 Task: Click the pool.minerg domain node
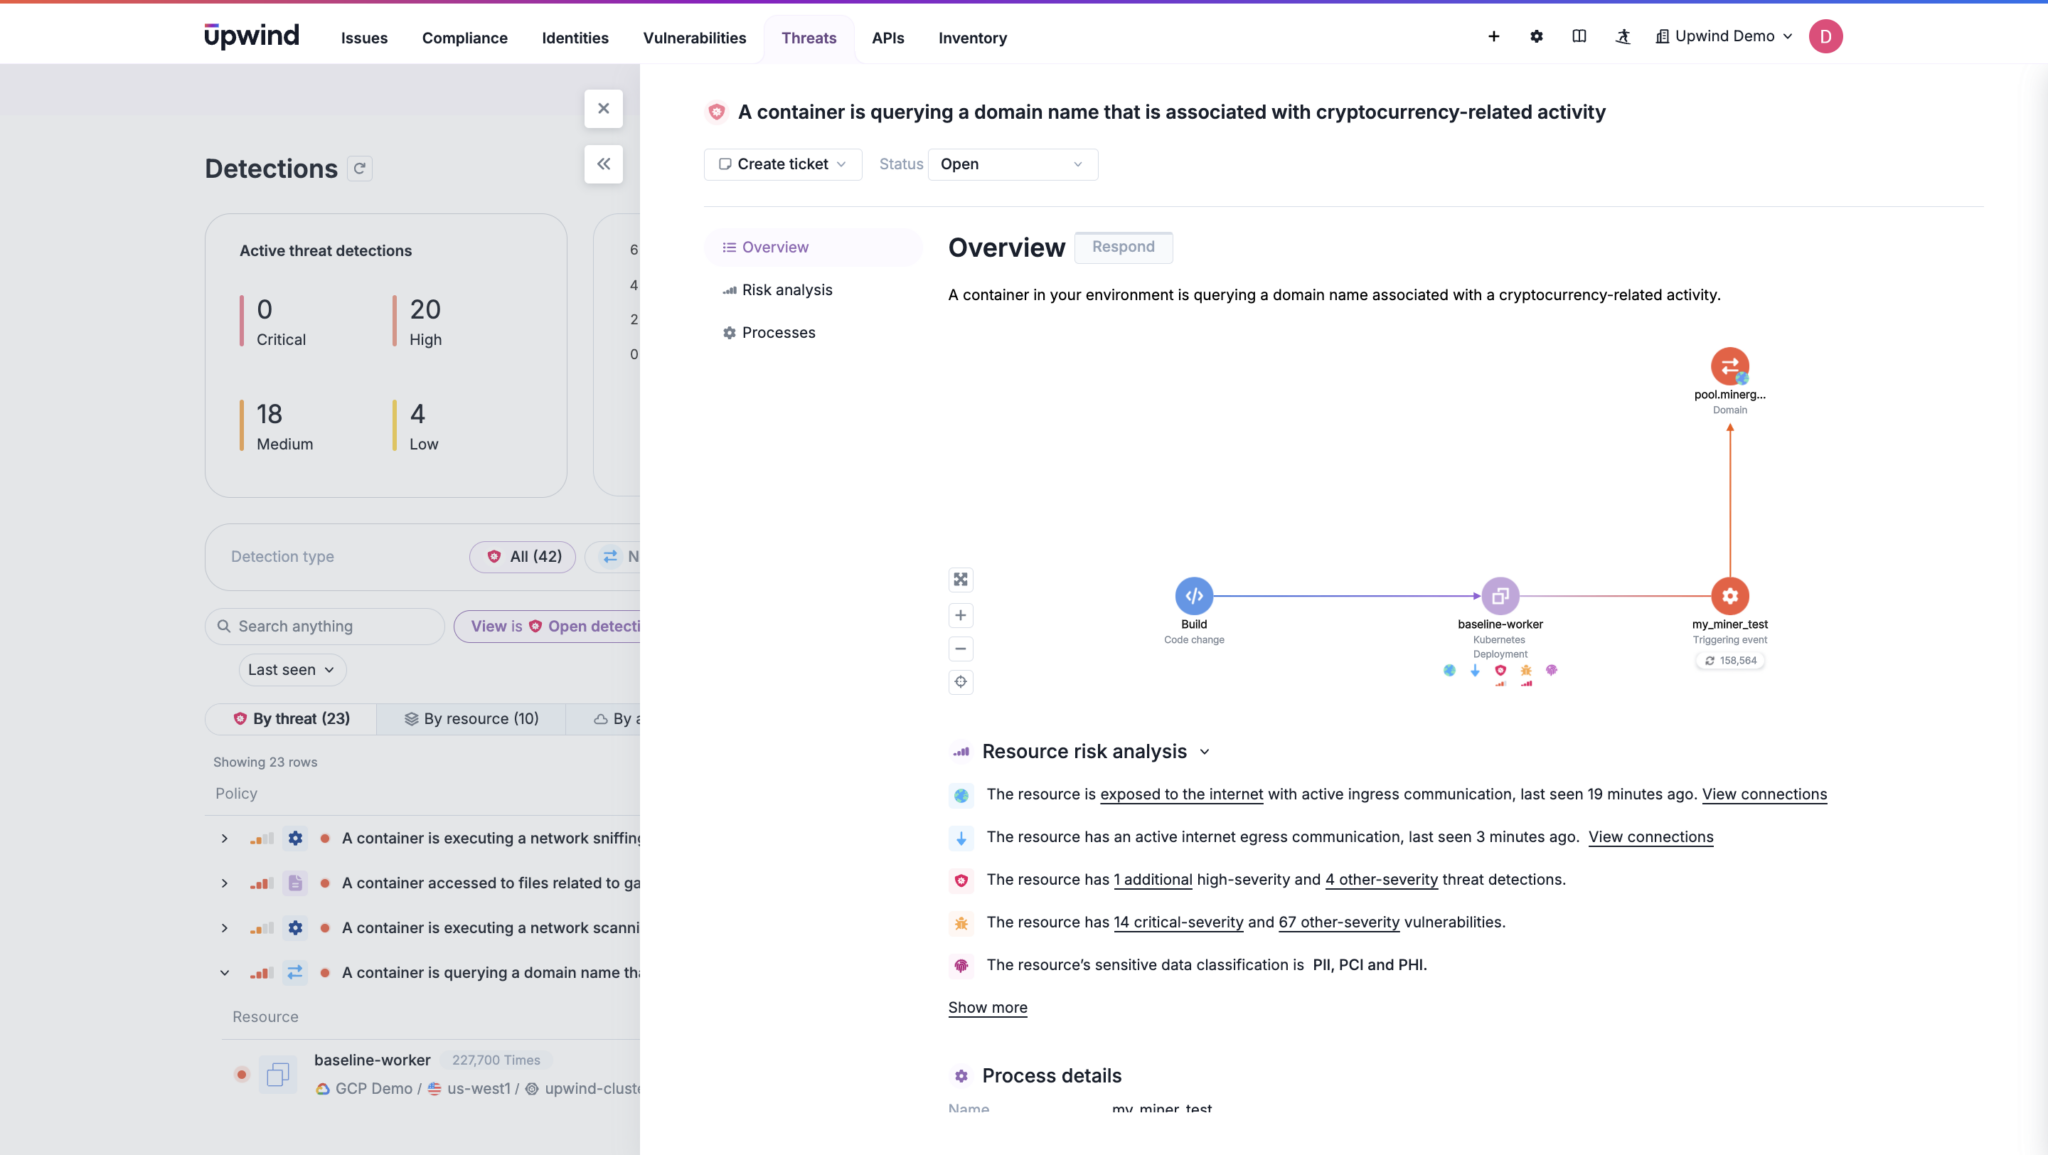tap(1729, 366)
